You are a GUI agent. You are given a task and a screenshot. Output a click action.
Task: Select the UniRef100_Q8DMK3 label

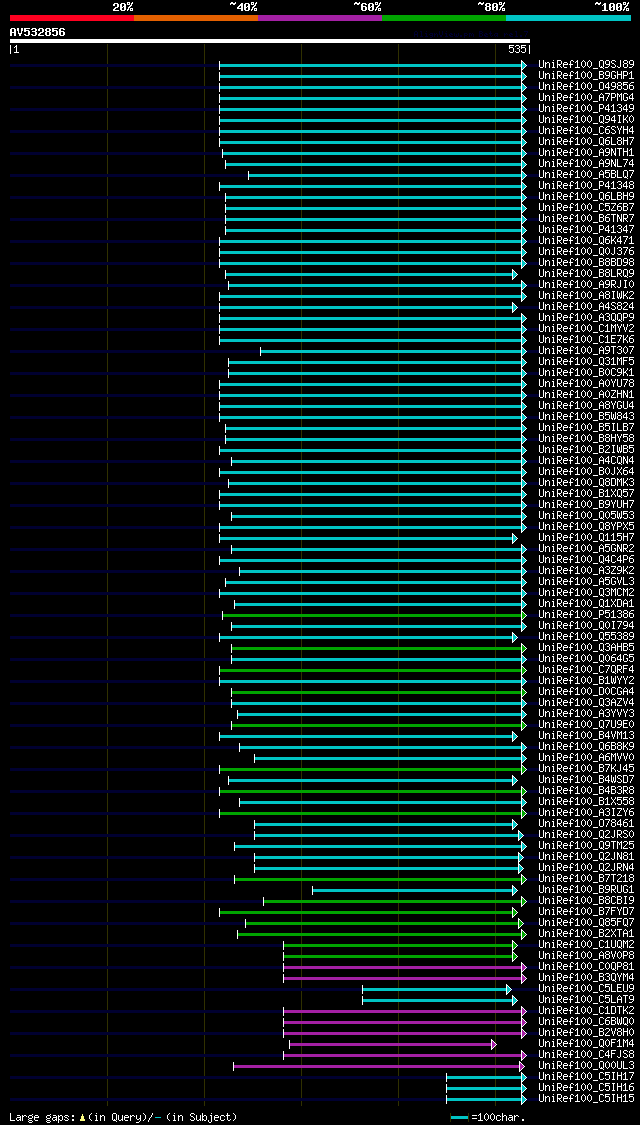(x=586, y=483)
